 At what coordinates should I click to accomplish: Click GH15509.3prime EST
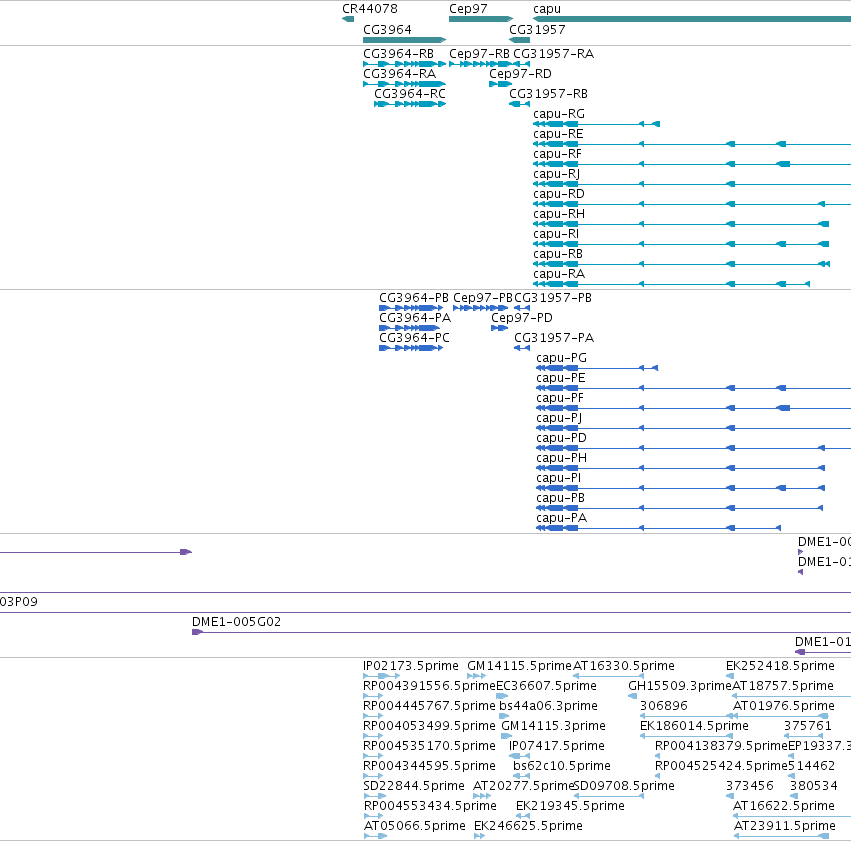[633, 696]
